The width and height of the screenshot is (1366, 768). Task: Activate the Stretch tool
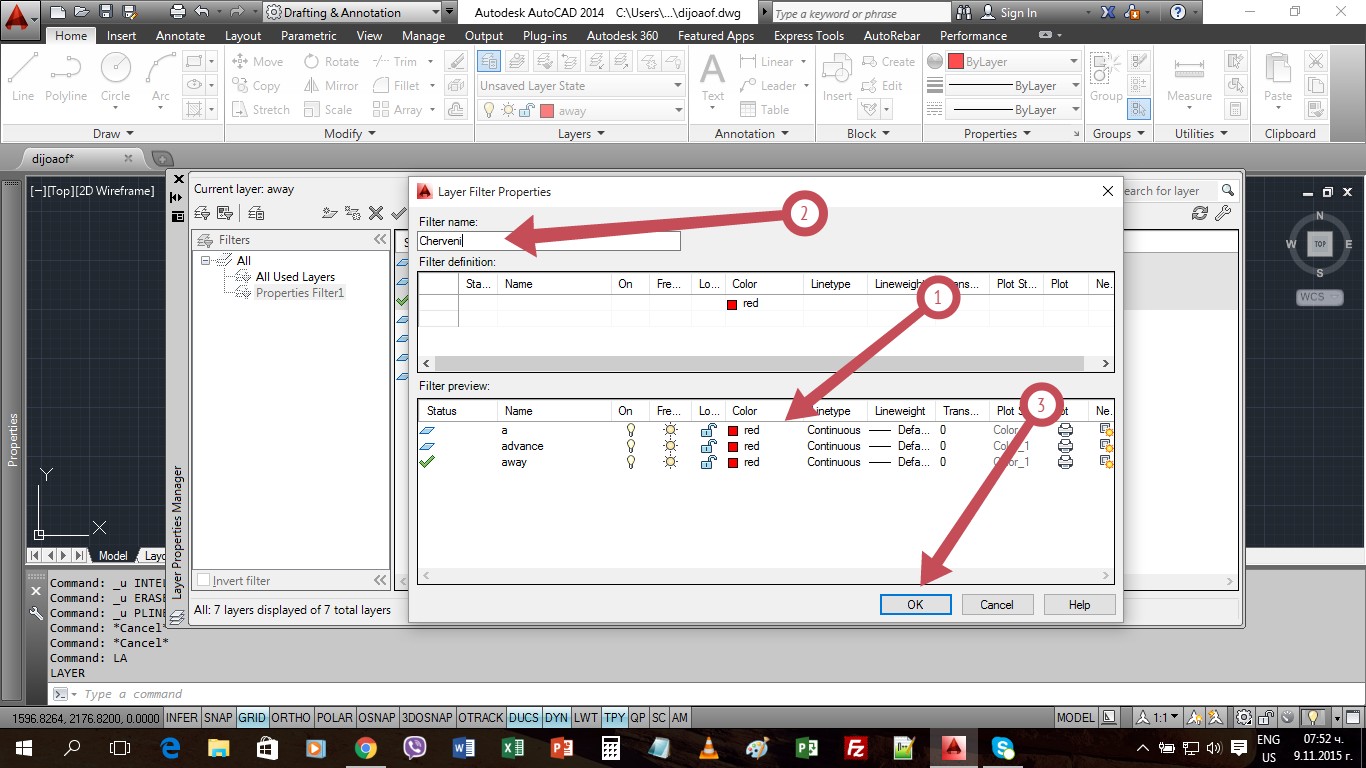[260, 110]
